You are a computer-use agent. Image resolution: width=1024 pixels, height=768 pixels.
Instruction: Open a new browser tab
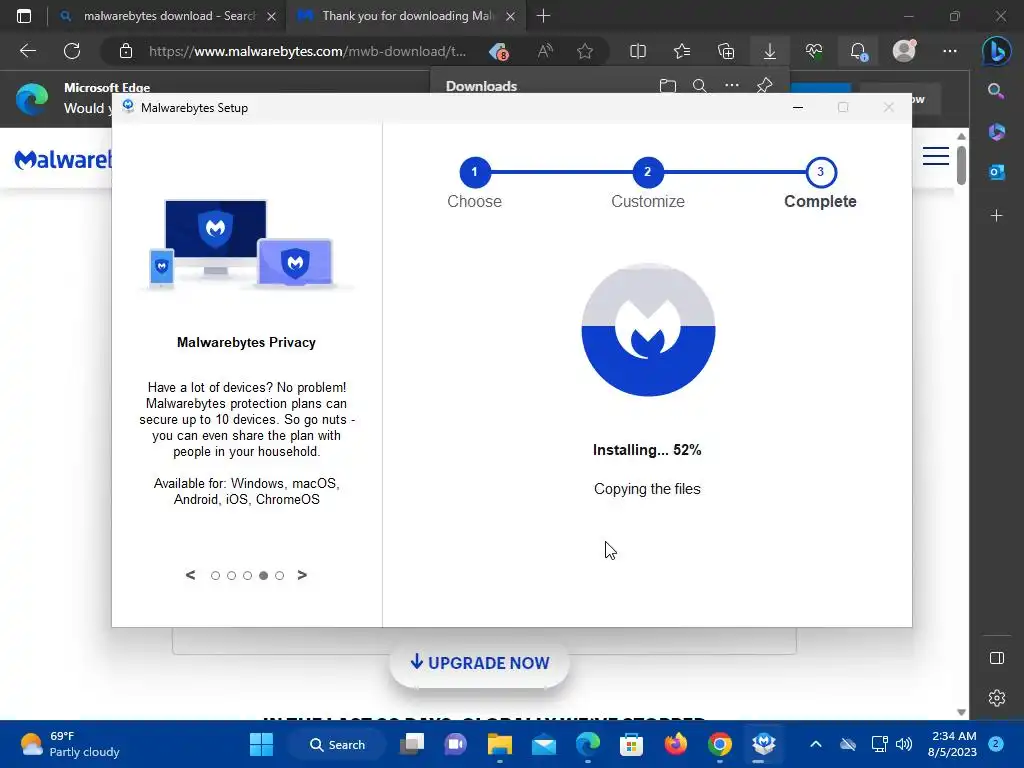point(543,16)
